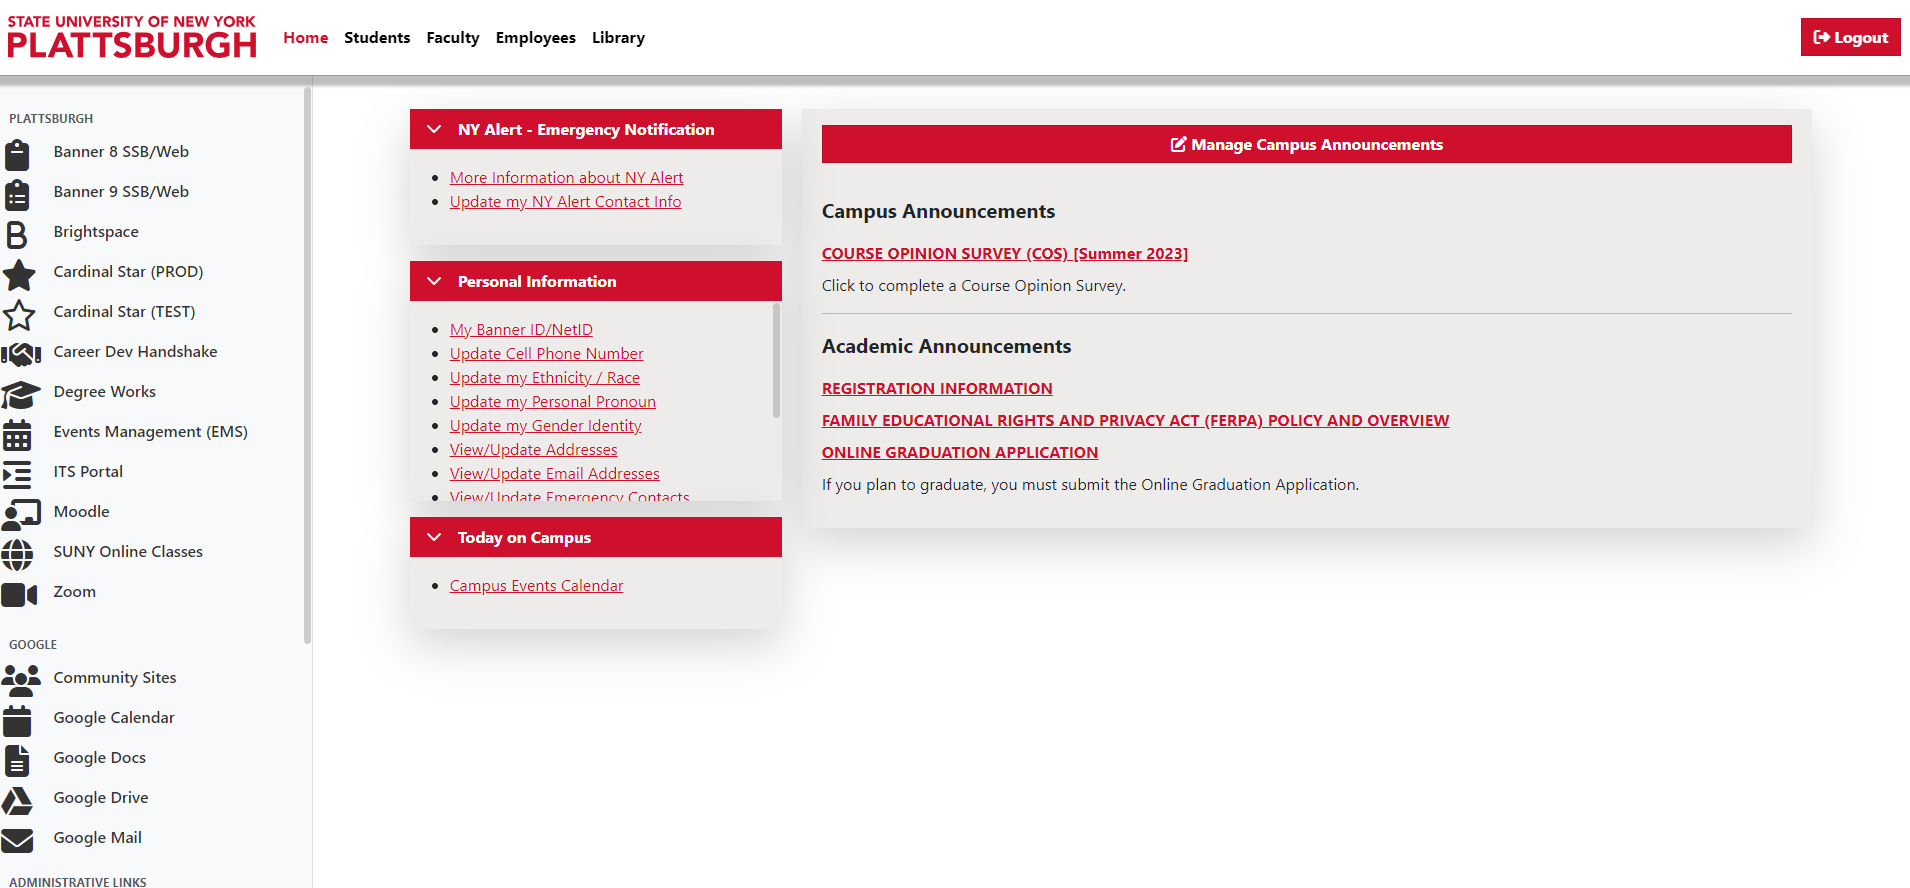This screenshot has width=1910, height=888.
Task: Open Course Opinion Survey (COS) Summer 2023 link
Action: (x=1005, y=254)
